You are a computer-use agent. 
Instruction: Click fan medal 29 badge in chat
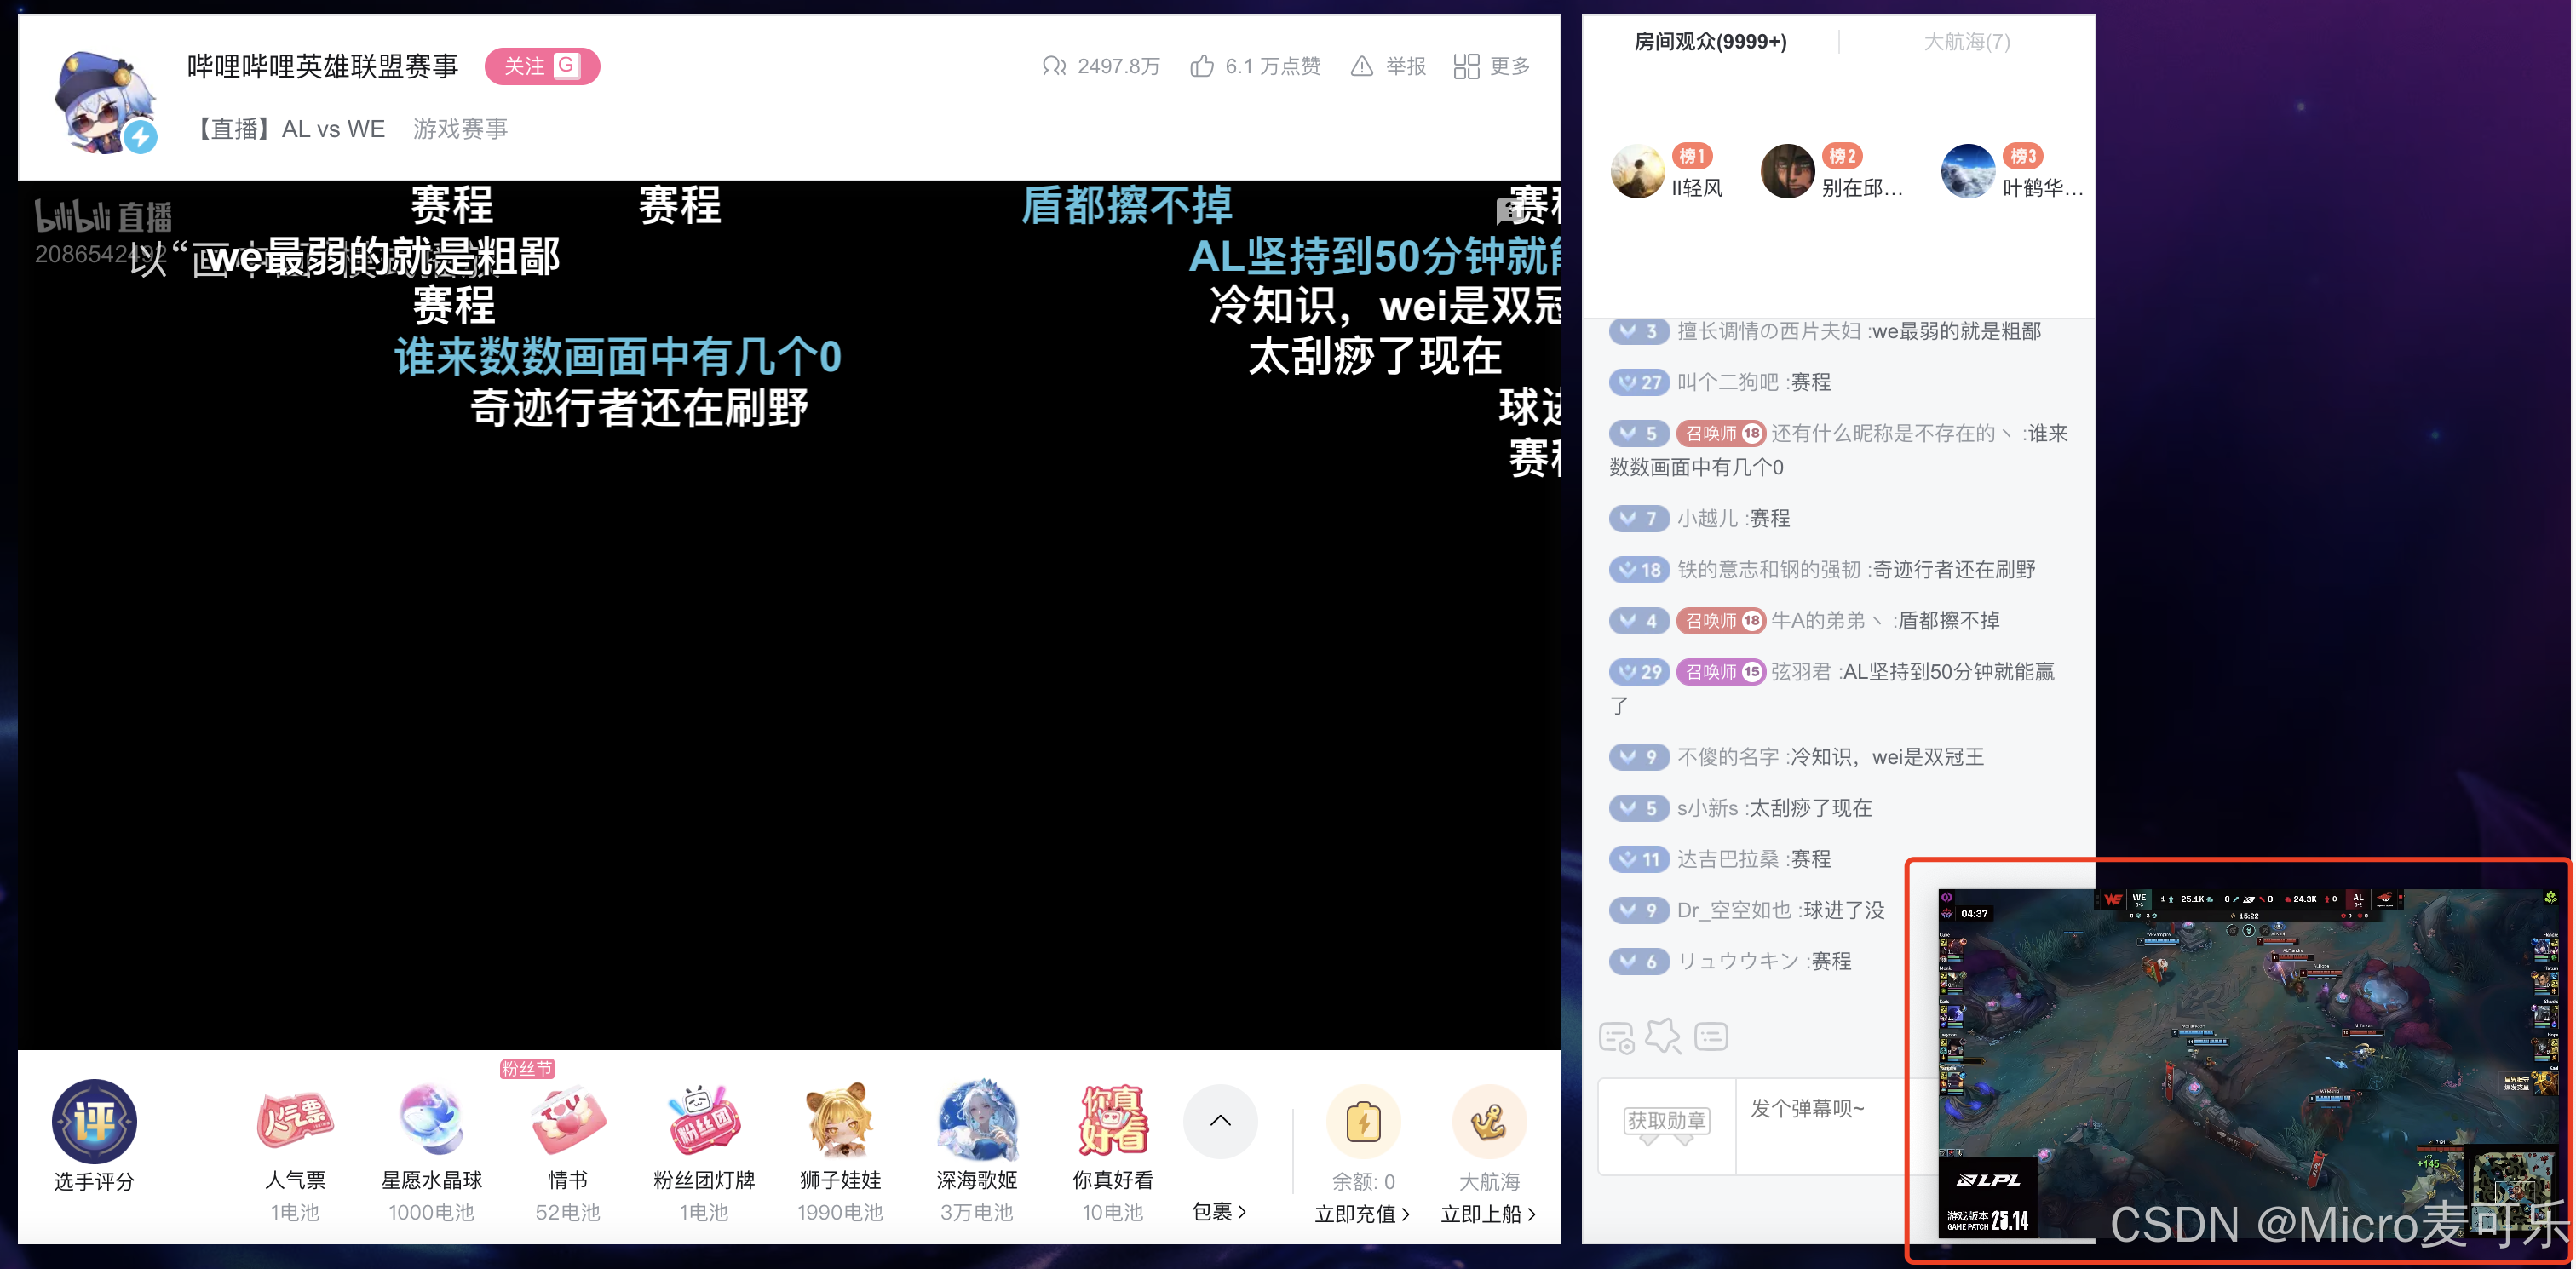tap(1639, 671)
